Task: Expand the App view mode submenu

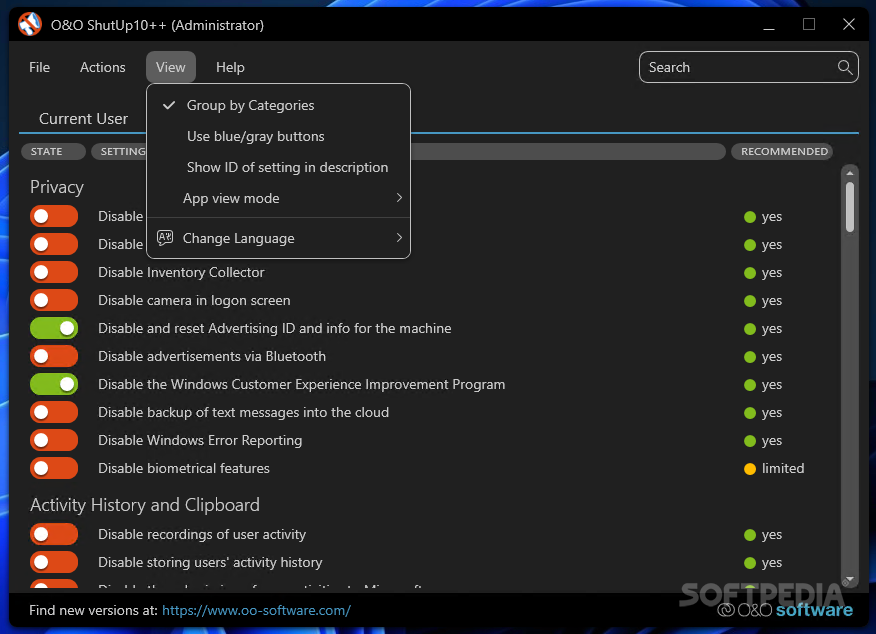Action: coord(278,198)
